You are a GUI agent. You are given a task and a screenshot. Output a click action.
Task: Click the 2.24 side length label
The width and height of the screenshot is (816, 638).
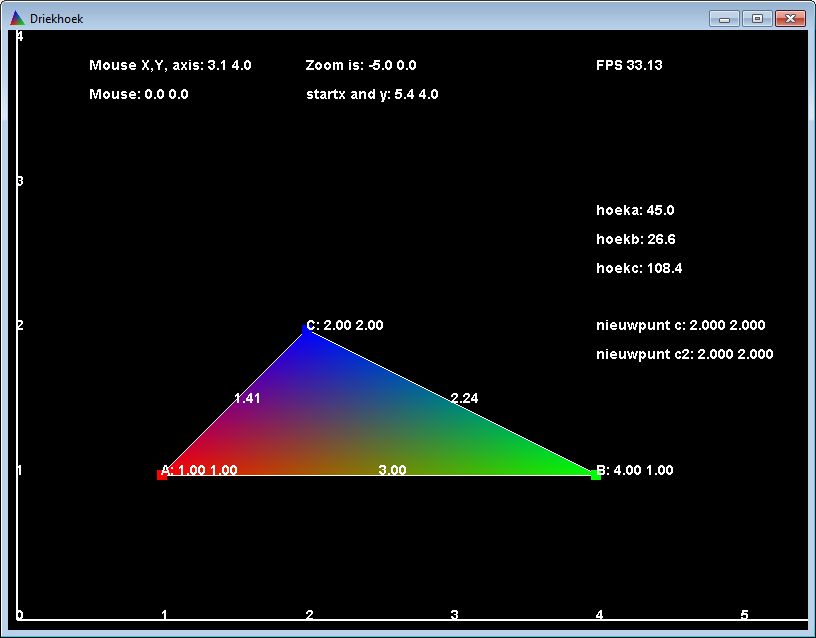pos(464,398)
